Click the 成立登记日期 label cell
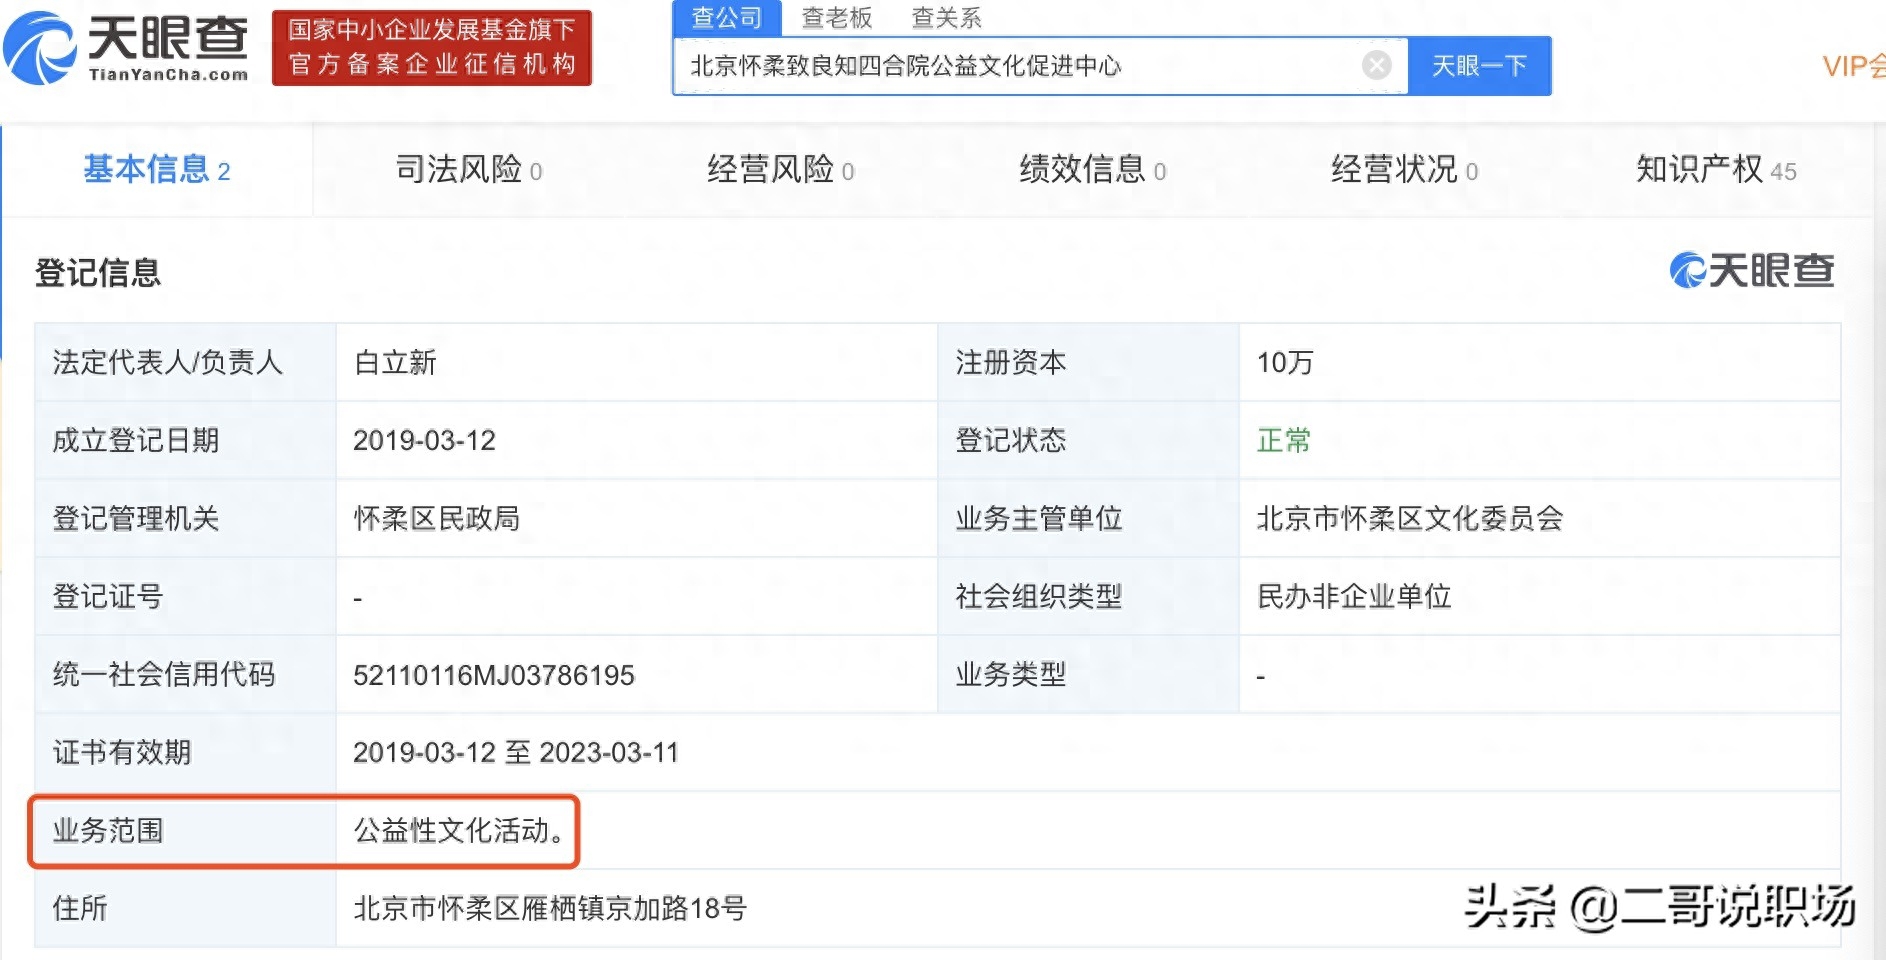 (x=186, y=440)
